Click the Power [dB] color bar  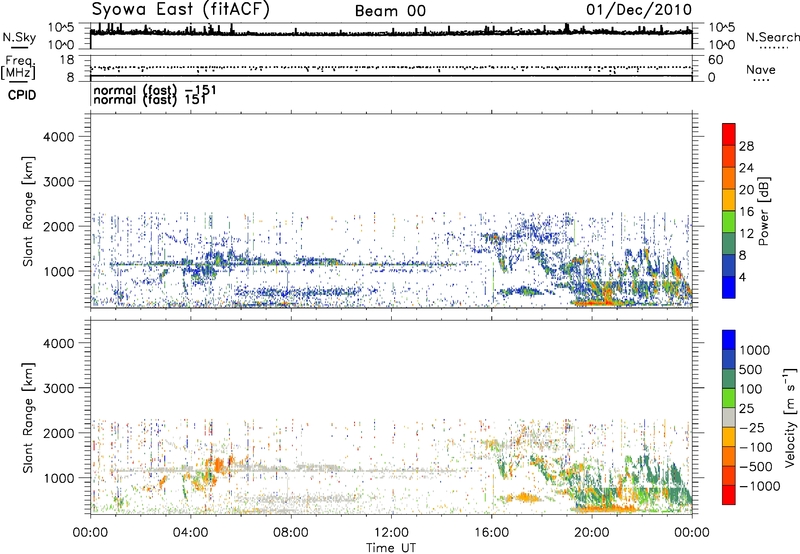(729, 211)
